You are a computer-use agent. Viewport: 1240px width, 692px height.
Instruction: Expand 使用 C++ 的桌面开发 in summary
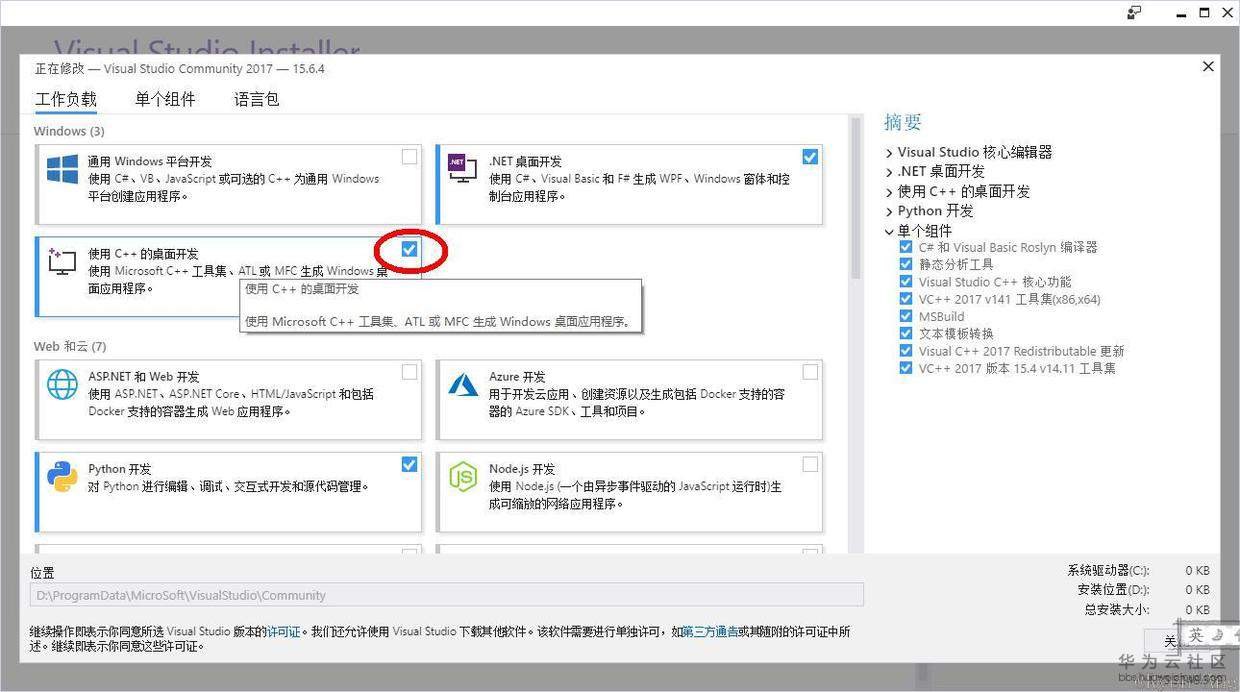click(x=889, y=192)
